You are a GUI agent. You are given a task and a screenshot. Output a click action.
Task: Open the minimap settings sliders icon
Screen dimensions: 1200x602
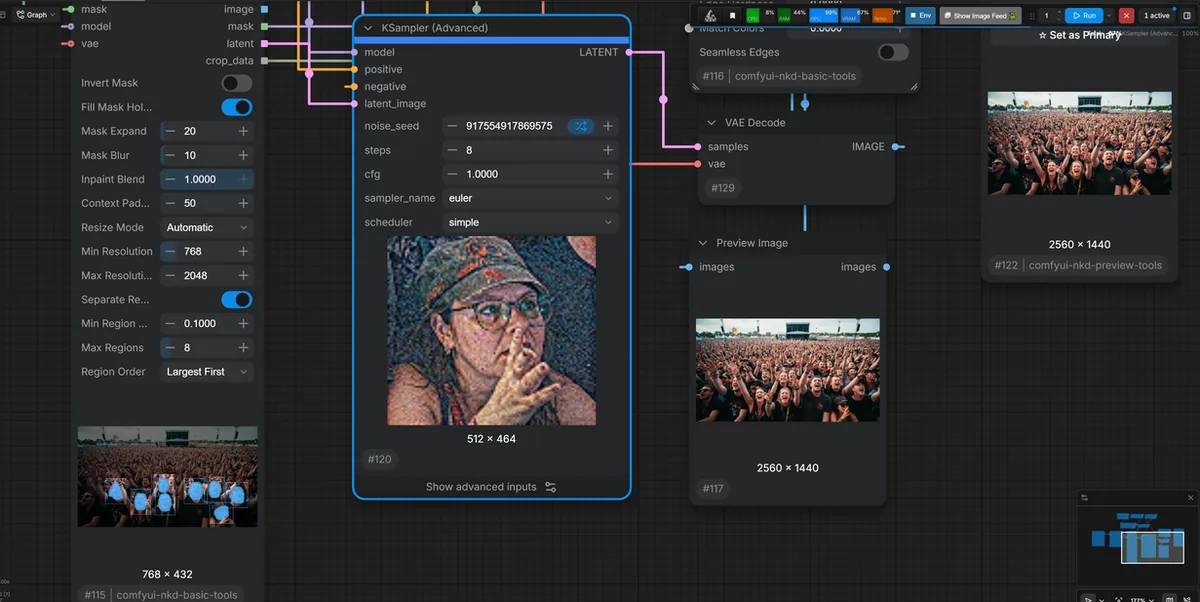click(1085, 497)
